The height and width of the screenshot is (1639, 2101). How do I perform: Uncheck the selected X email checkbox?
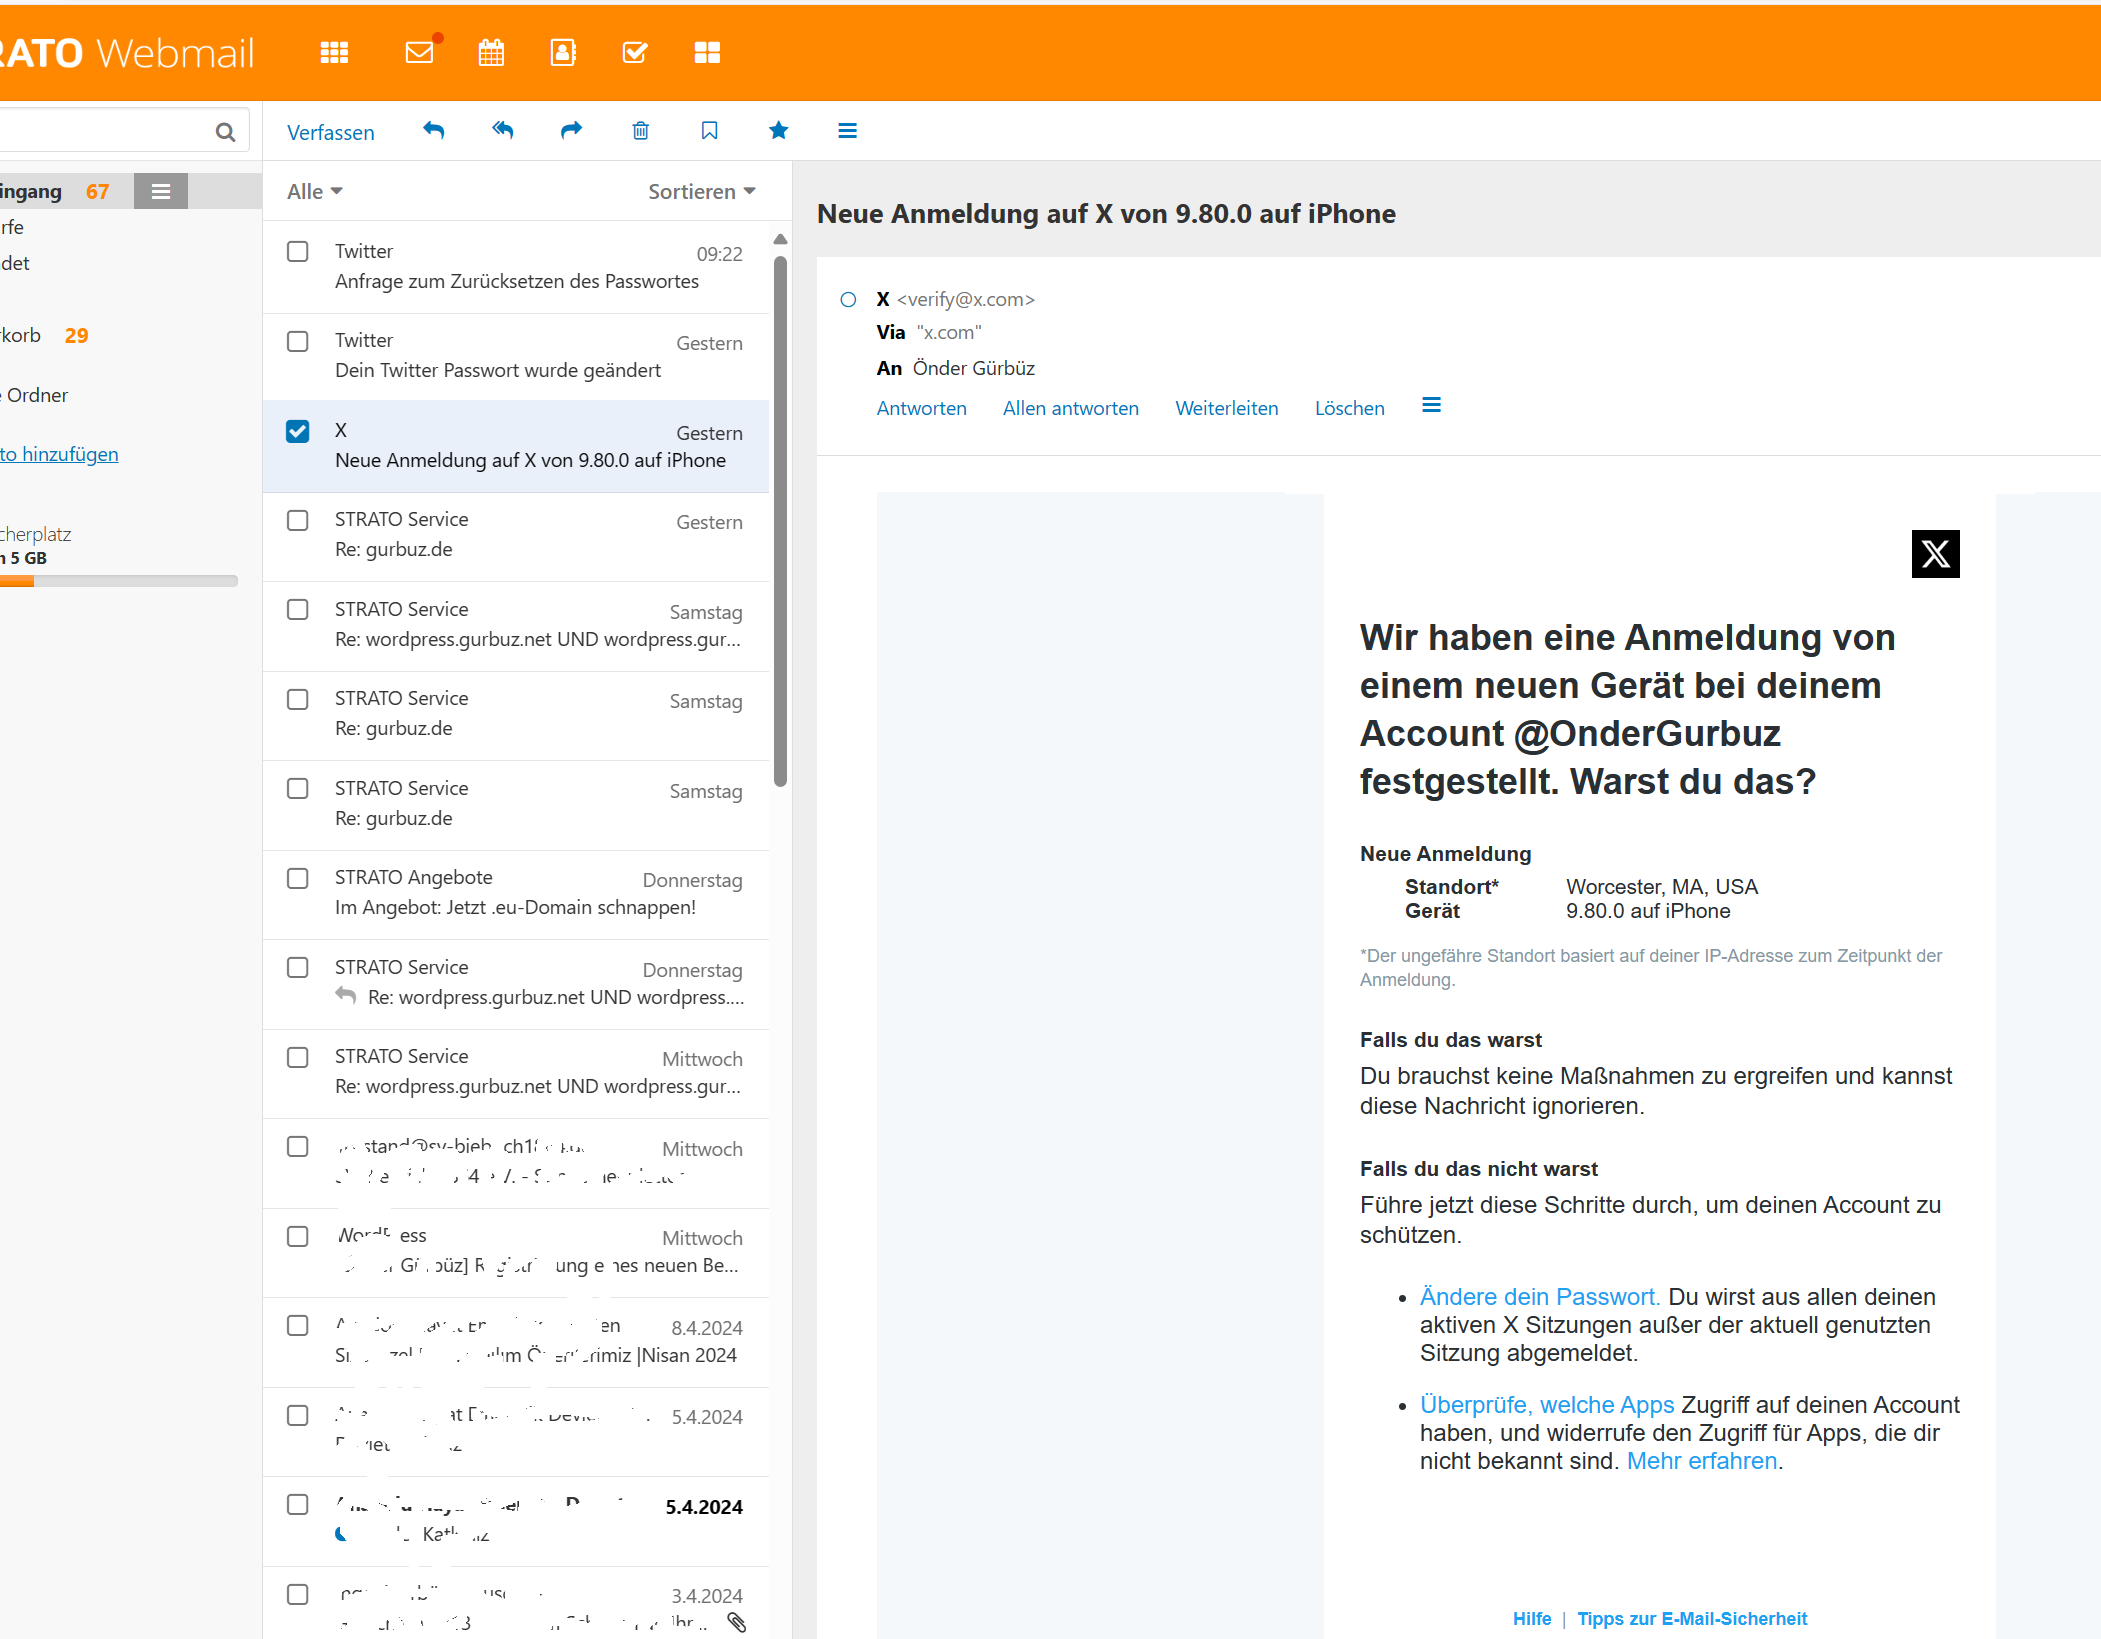(x=298, y=431)
